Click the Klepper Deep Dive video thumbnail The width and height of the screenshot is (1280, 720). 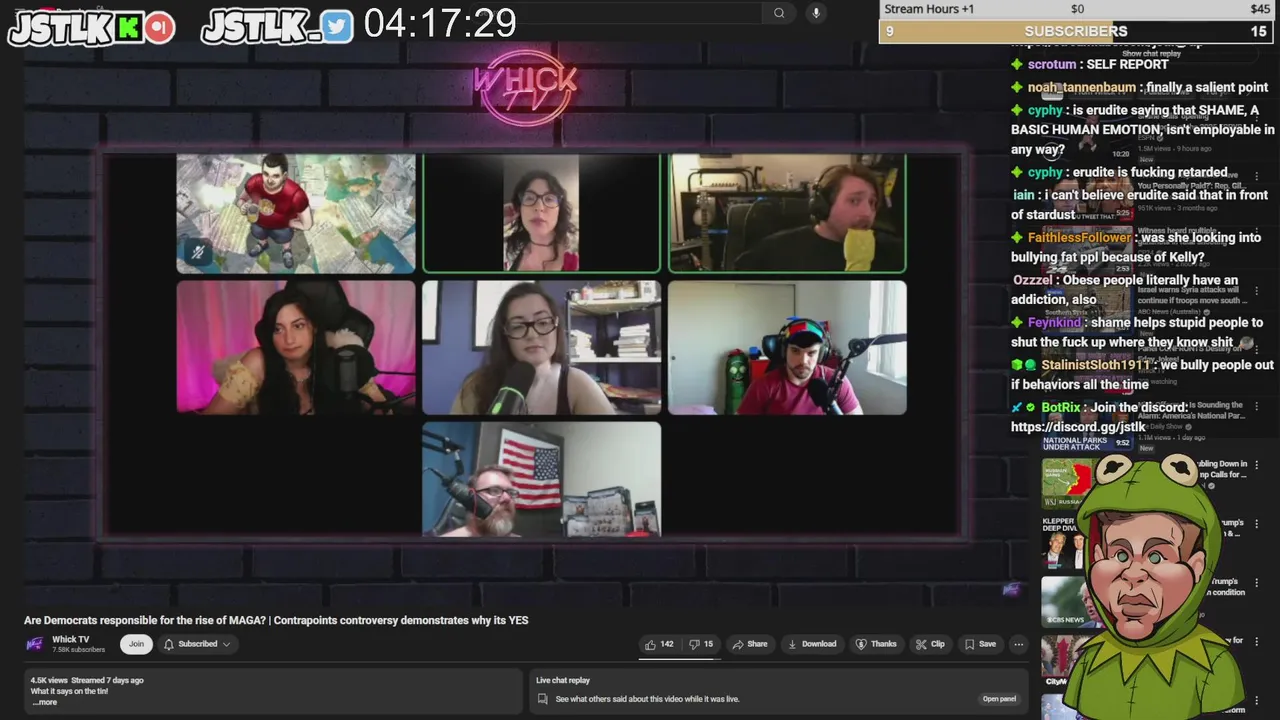(1066, 542)
